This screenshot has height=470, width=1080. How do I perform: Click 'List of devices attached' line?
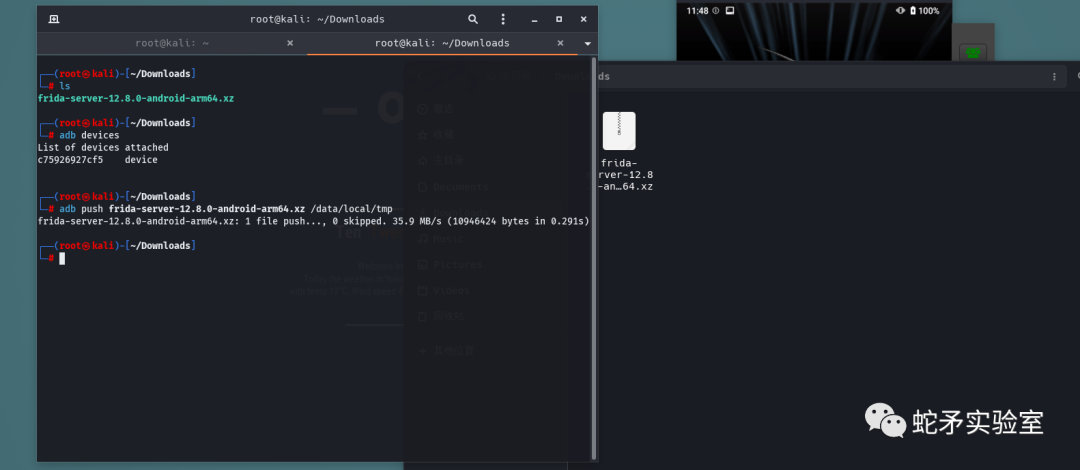(x=103, y=147)
